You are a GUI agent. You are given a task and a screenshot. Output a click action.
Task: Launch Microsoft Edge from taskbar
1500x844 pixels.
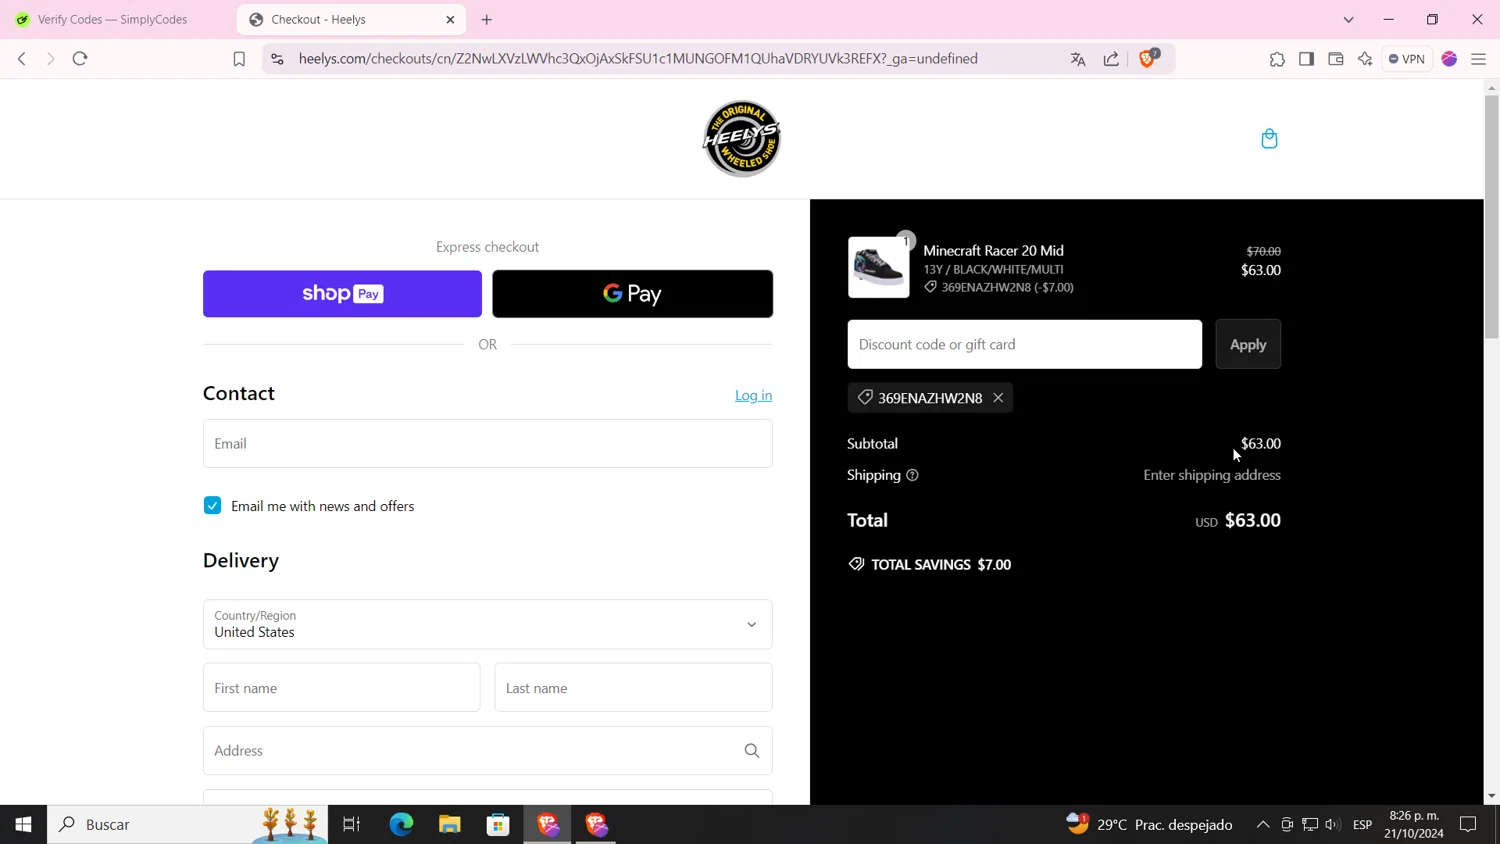[401, 825]
